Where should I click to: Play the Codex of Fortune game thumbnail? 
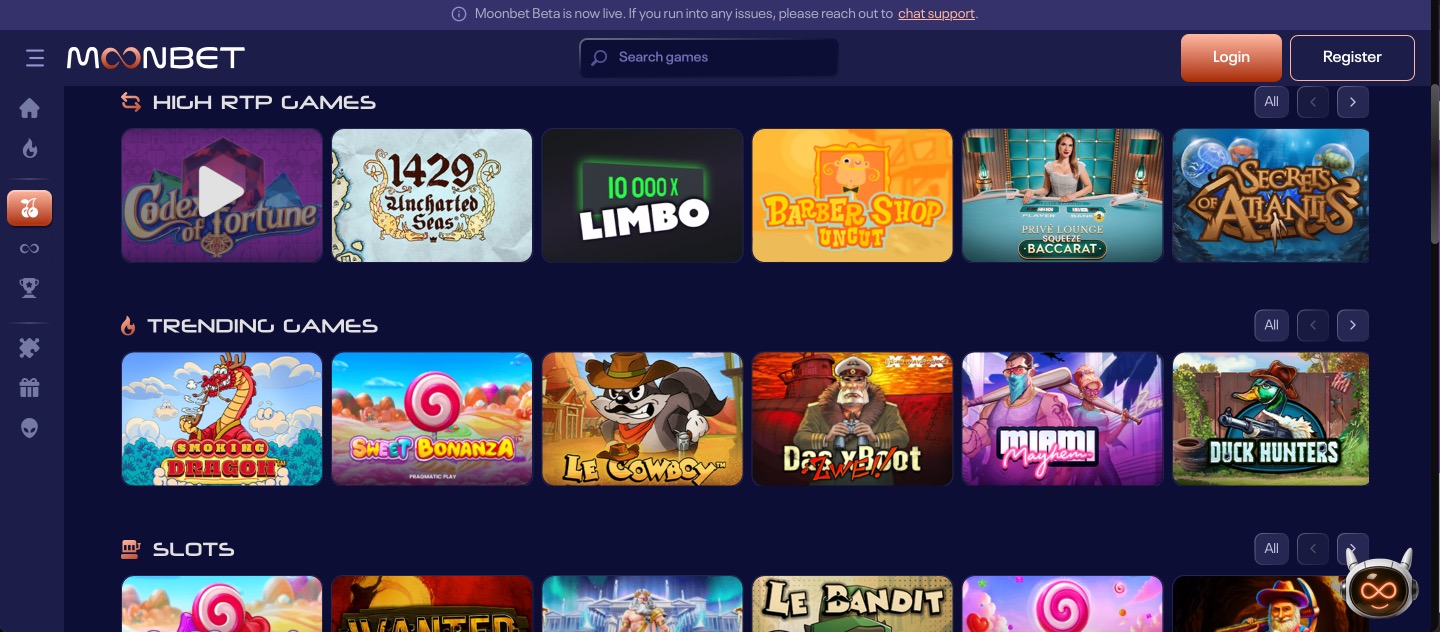tap(222, 195)
